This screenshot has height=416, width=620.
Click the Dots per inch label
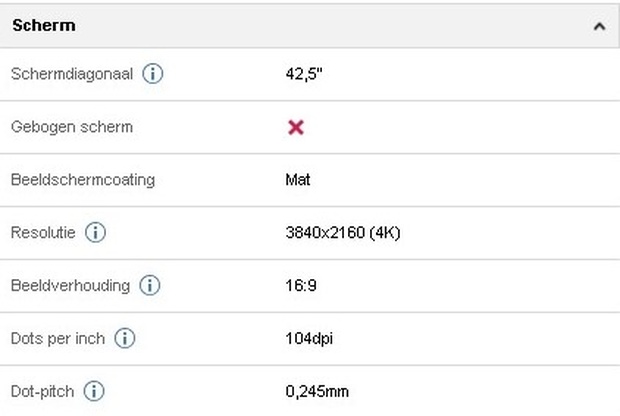[58, 338]
